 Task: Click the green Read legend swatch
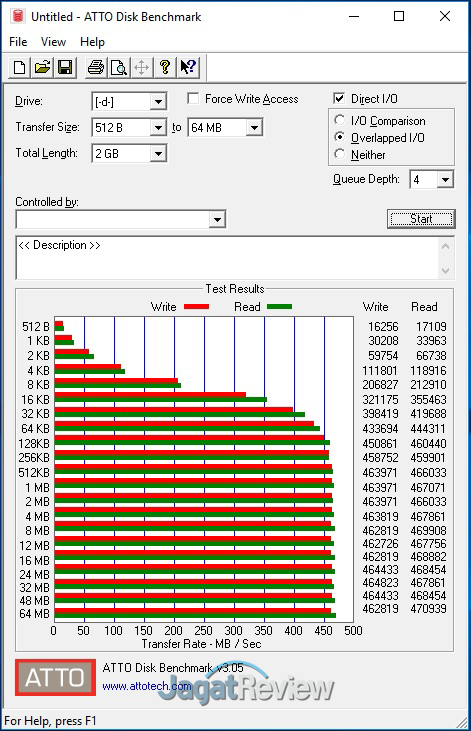[x=279, y=307]
